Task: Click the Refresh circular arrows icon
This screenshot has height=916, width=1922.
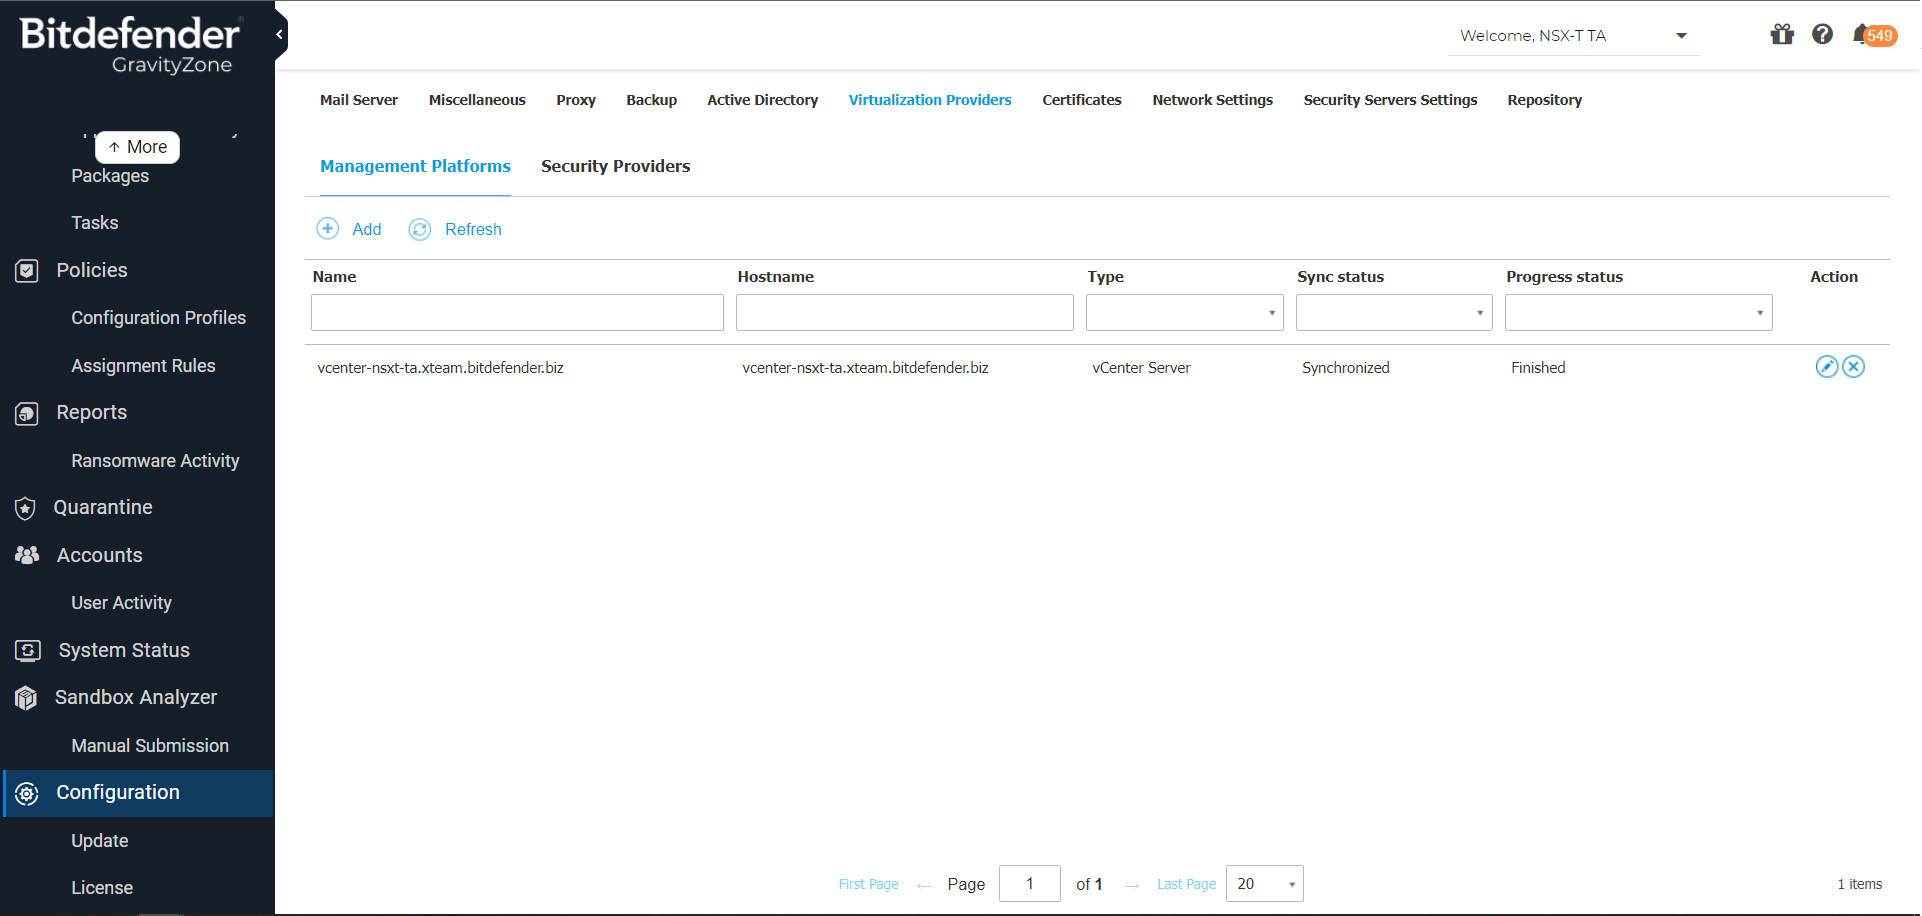Action: (420, 230)
